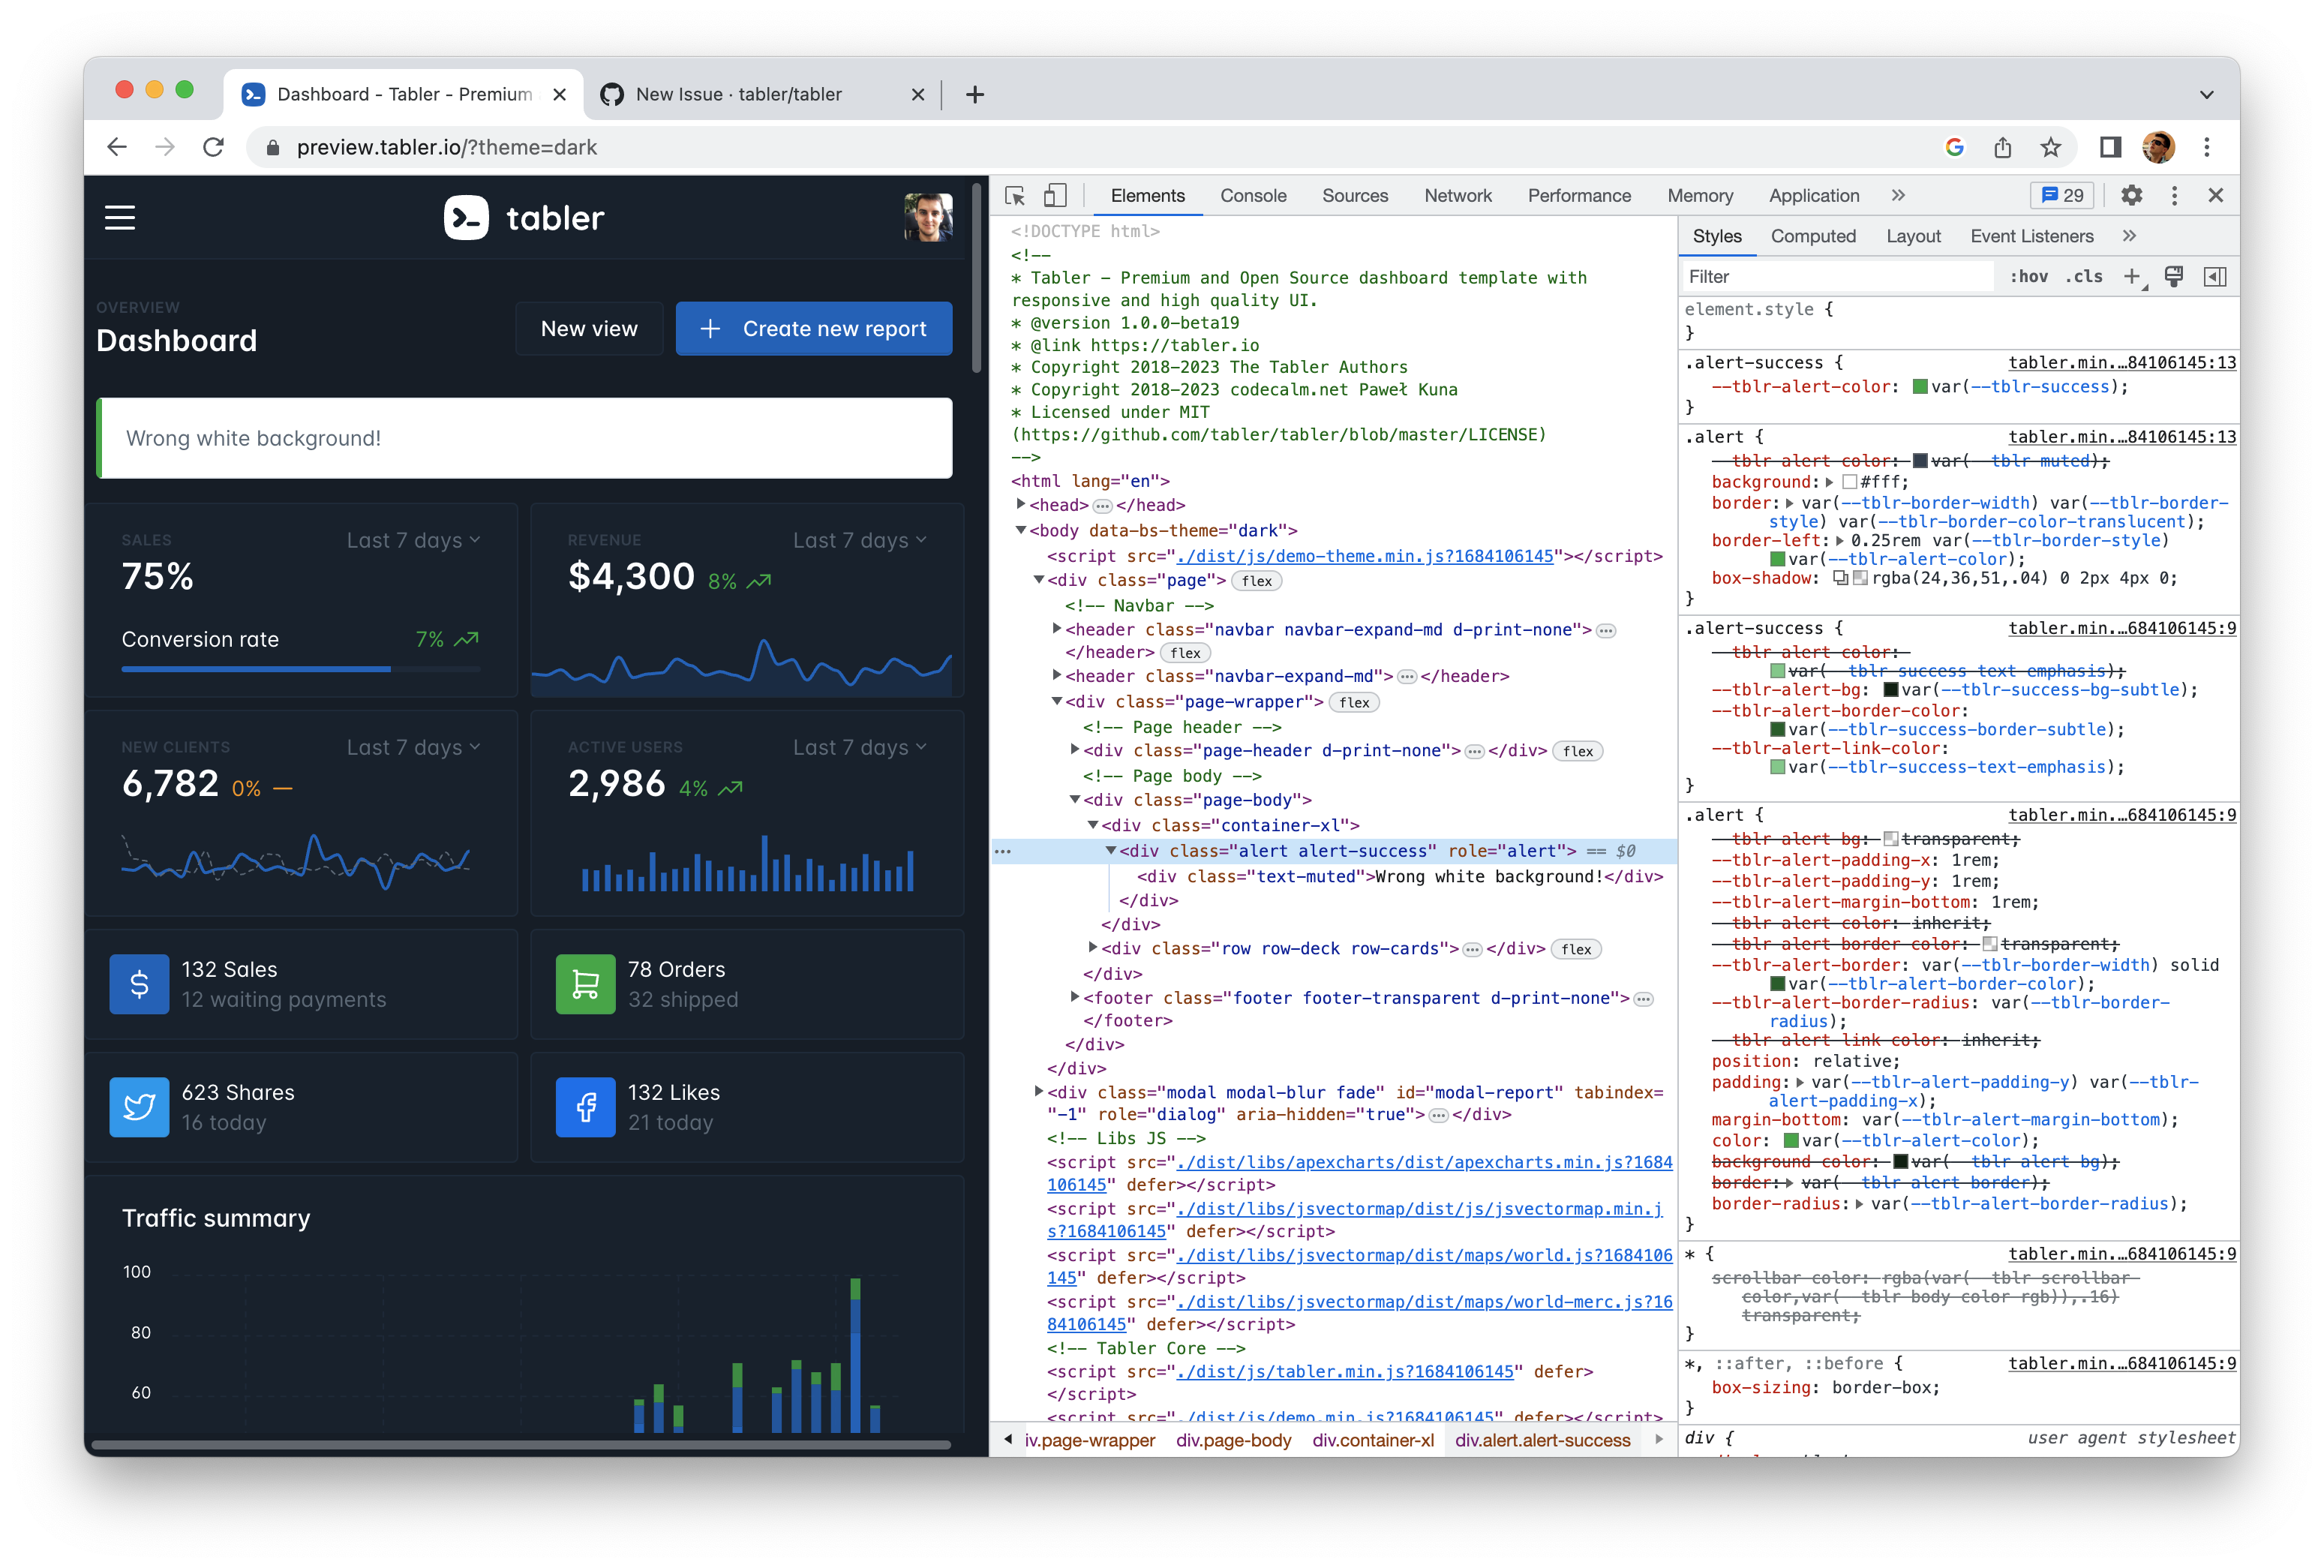The height and width of the screenshot is (1568, 2324).
Task: Click the green color swatch next to tblr-success
Action: point(1920,387)
